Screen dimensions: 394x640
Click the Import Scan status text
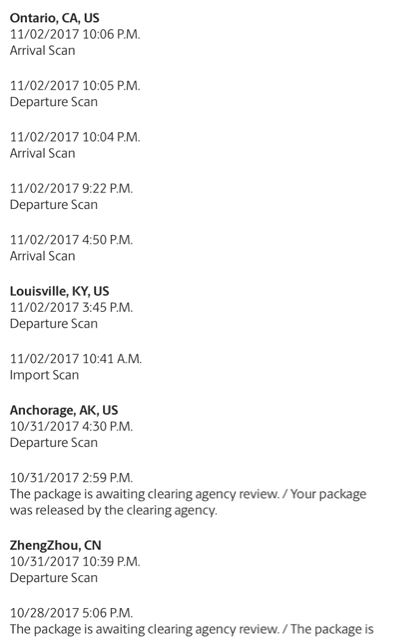click(x=44, y=376)
